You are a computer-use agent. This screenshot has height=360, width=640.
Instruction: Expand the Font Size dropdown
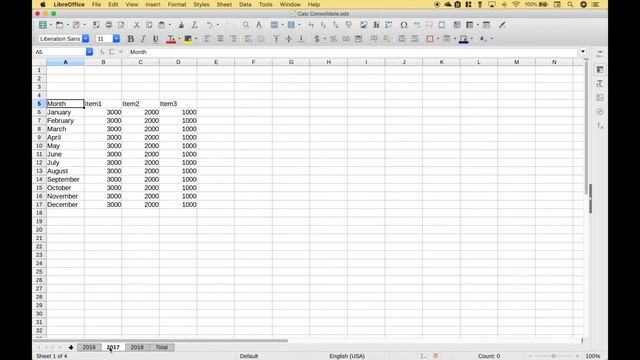click(116, 38)
